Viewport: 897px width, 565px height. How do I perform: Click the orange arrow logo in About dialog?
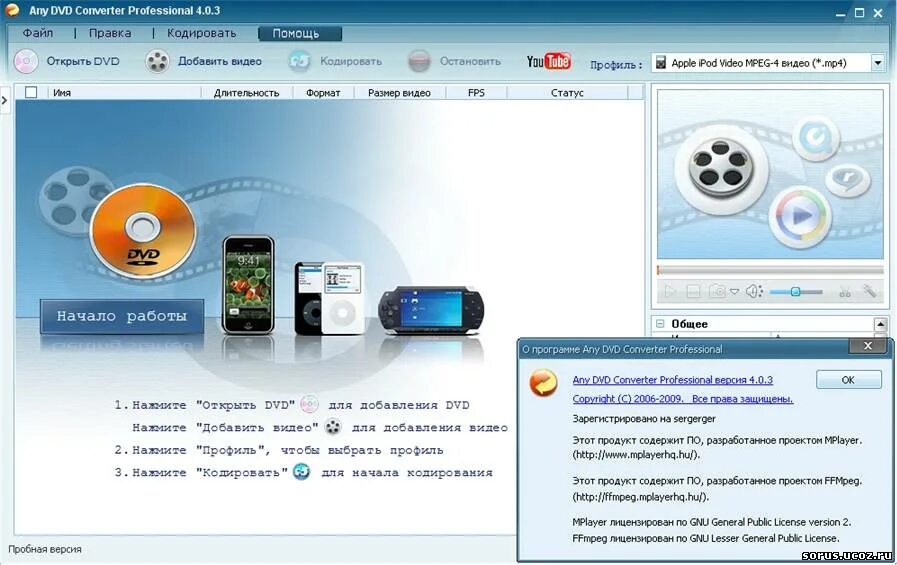point(543,383)
